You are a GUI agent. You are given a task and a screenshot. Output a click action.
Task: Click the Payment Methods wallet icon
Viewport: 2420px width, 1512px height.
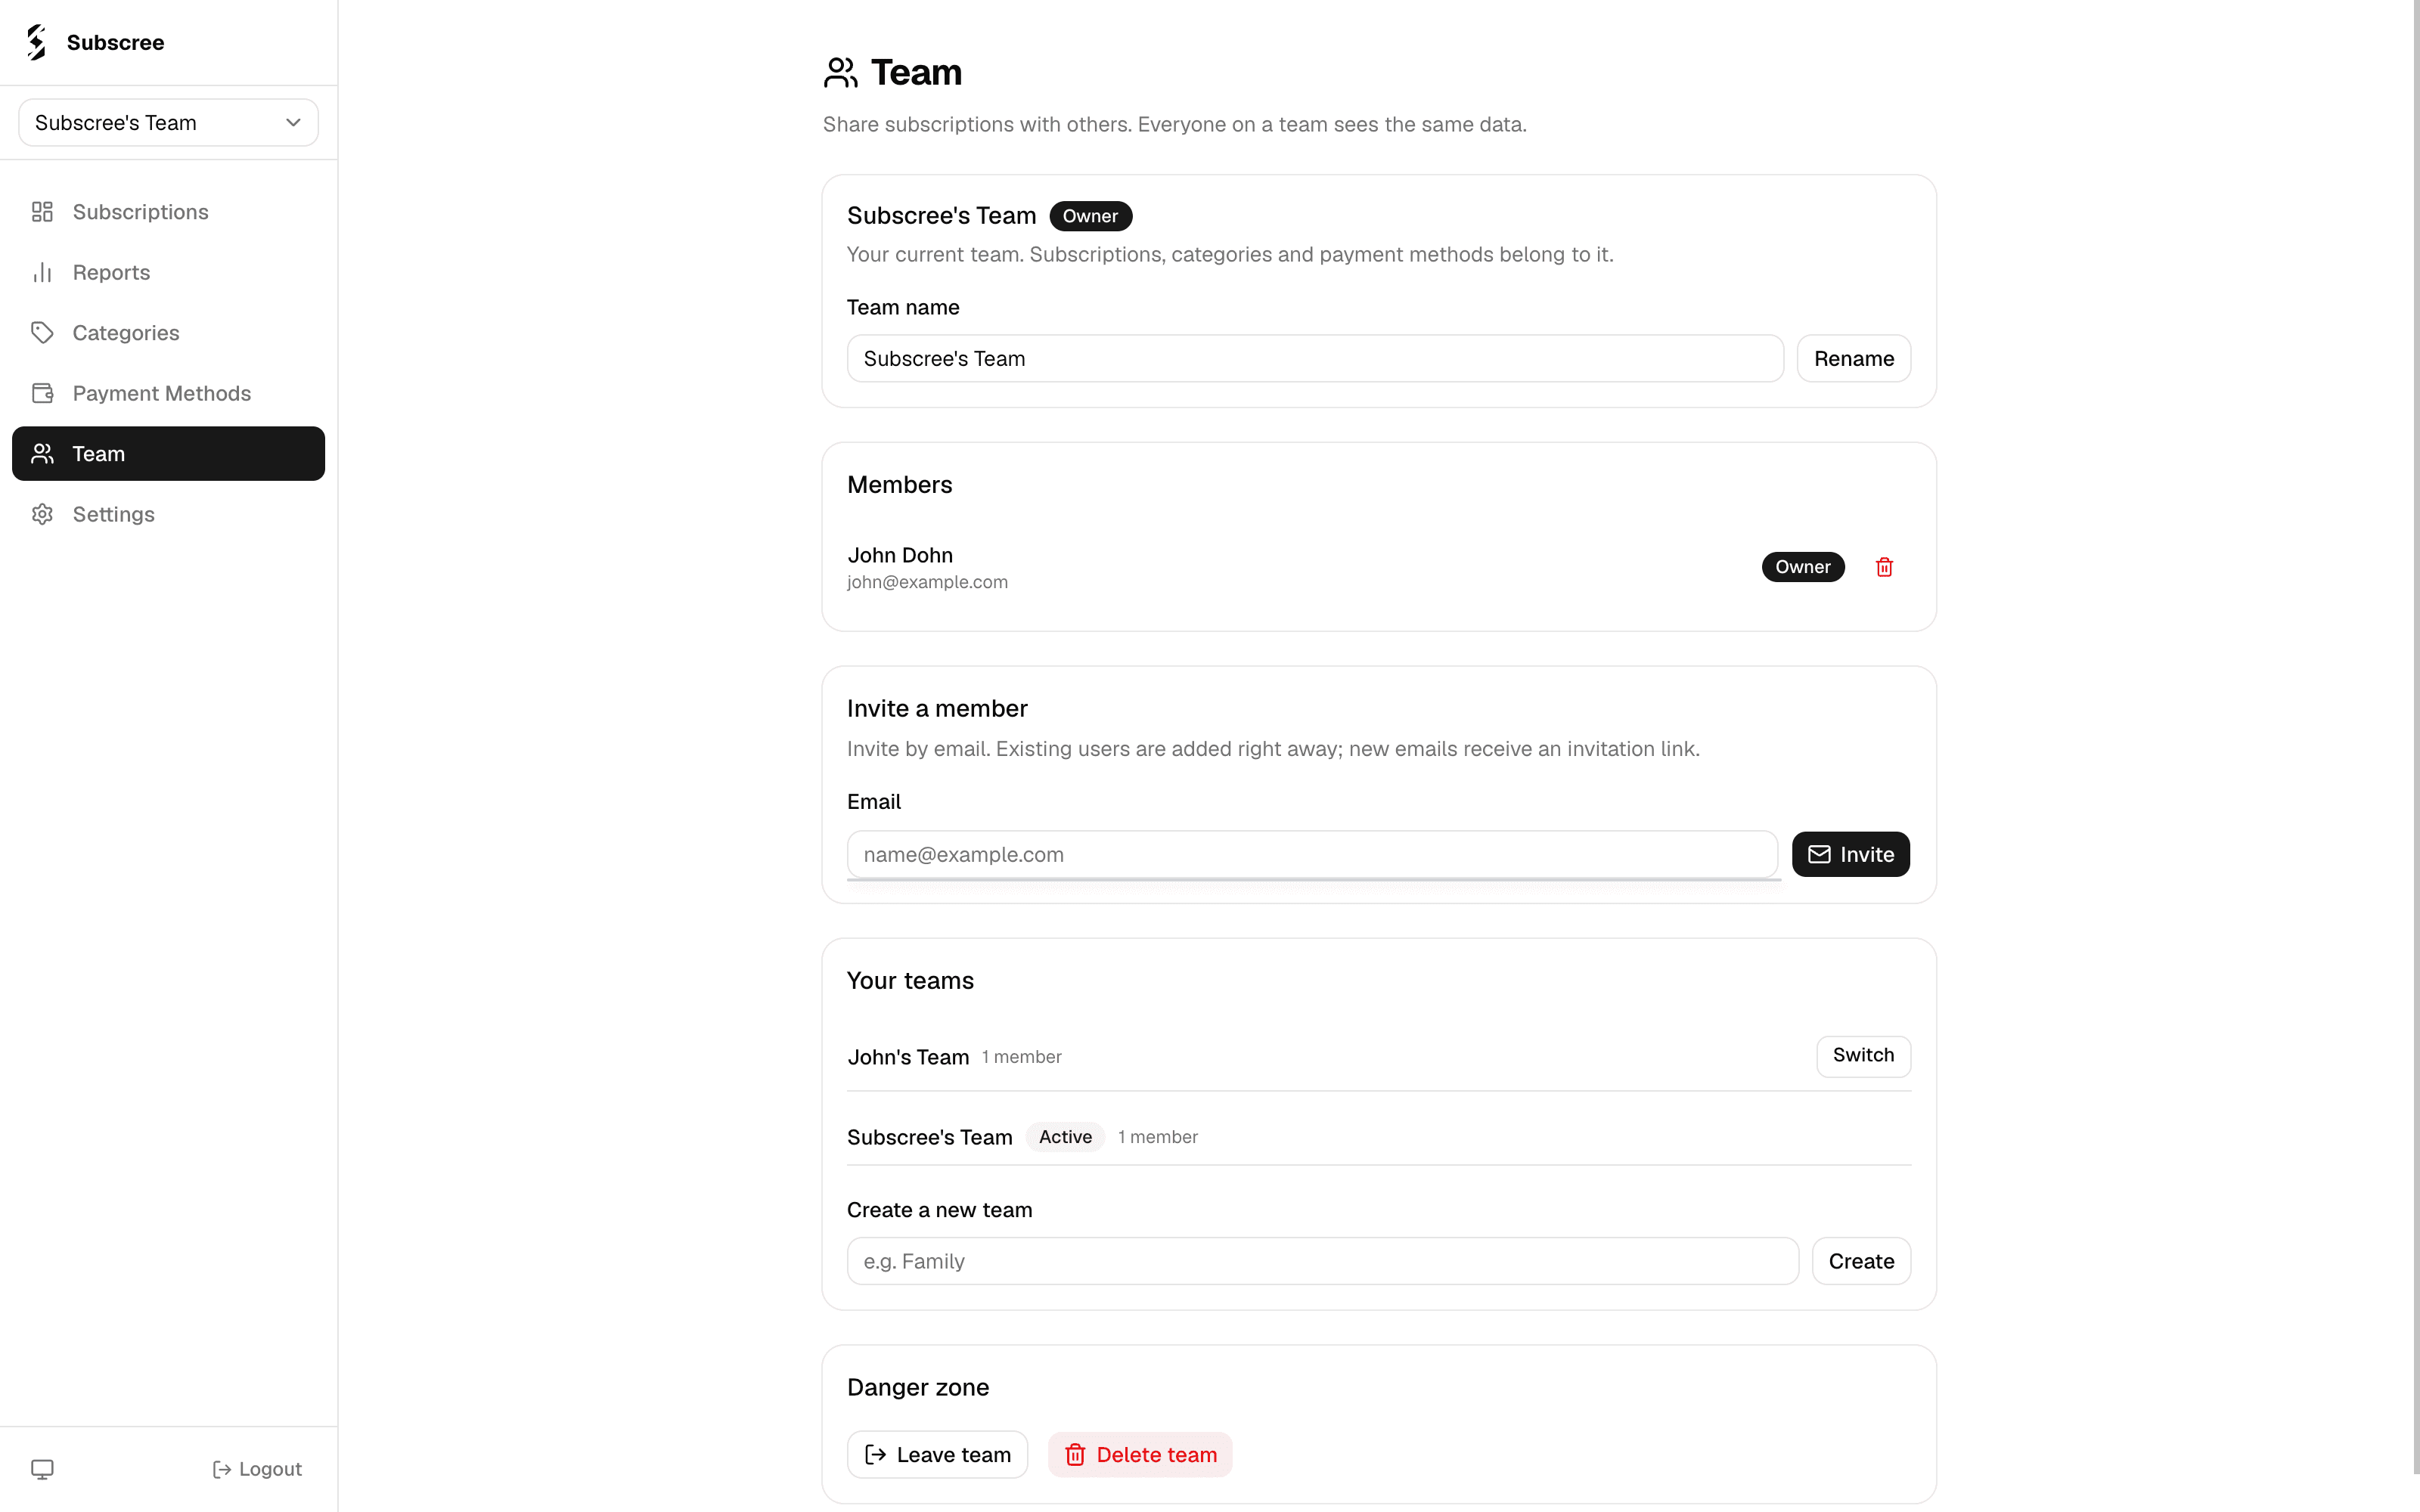42,393
